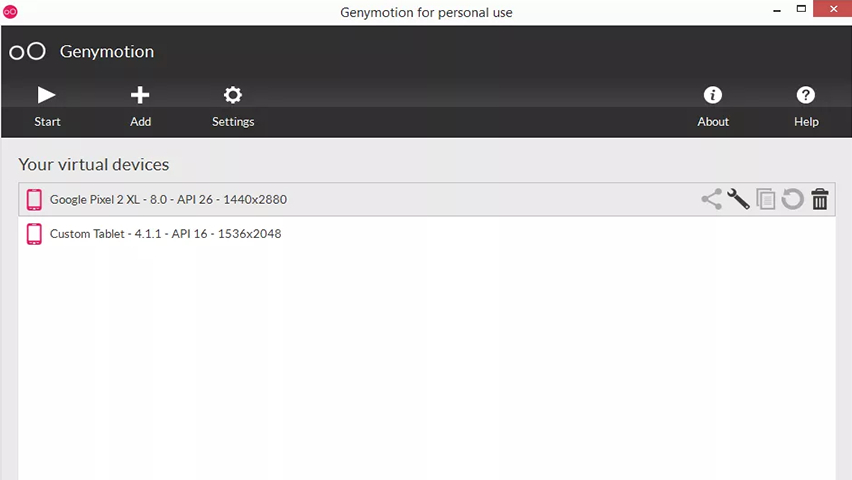Open the Help menu
This screenshot has width=852, height=480.
[806, 105]
